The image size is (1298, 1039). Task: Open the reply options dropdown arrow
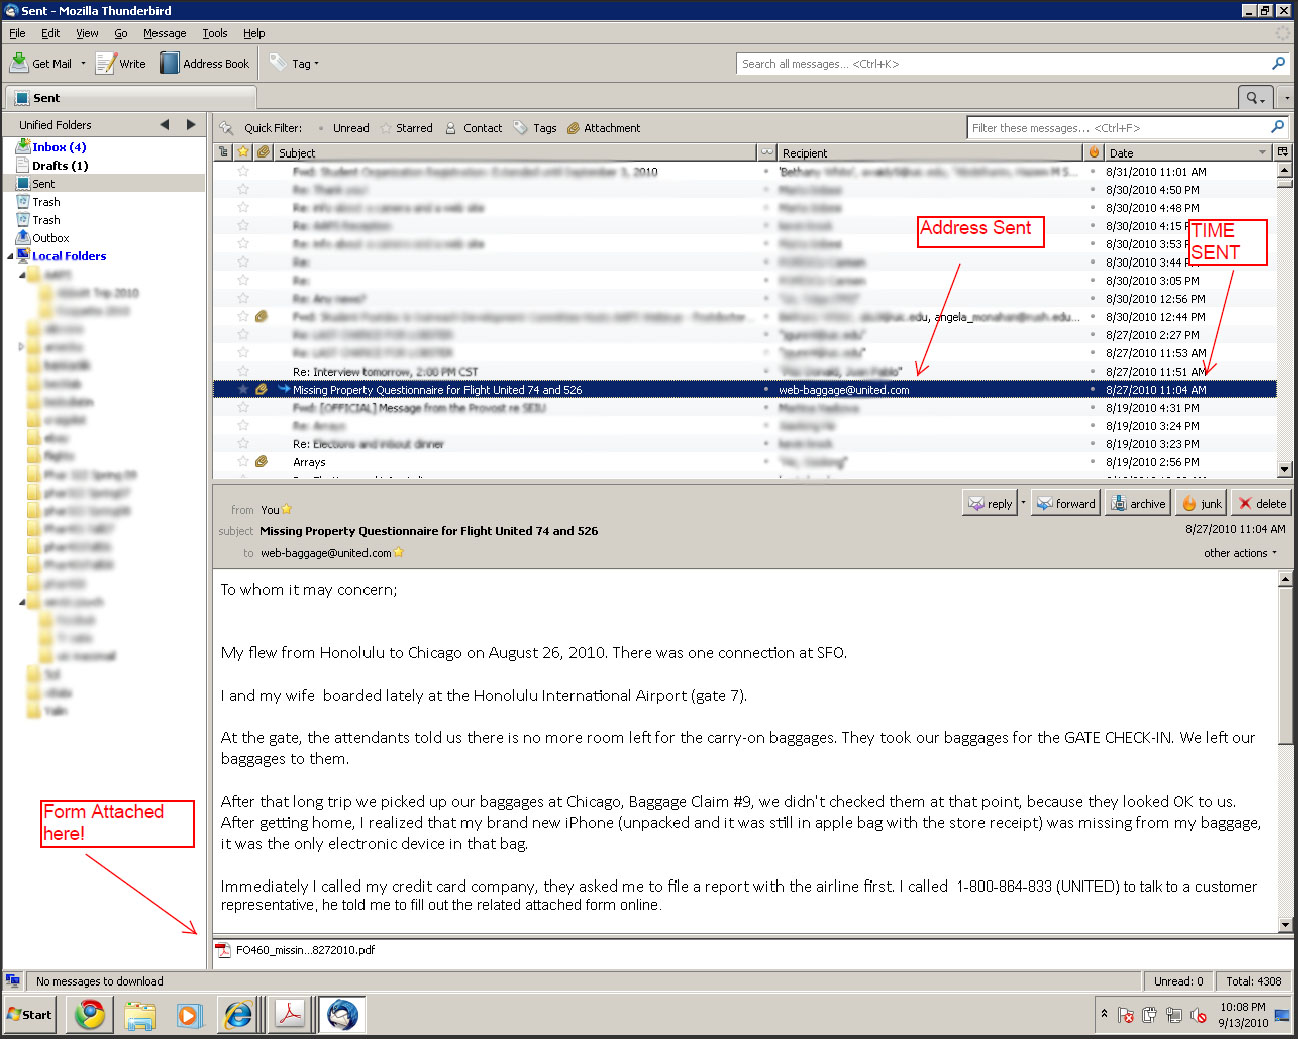(1023, 503)
